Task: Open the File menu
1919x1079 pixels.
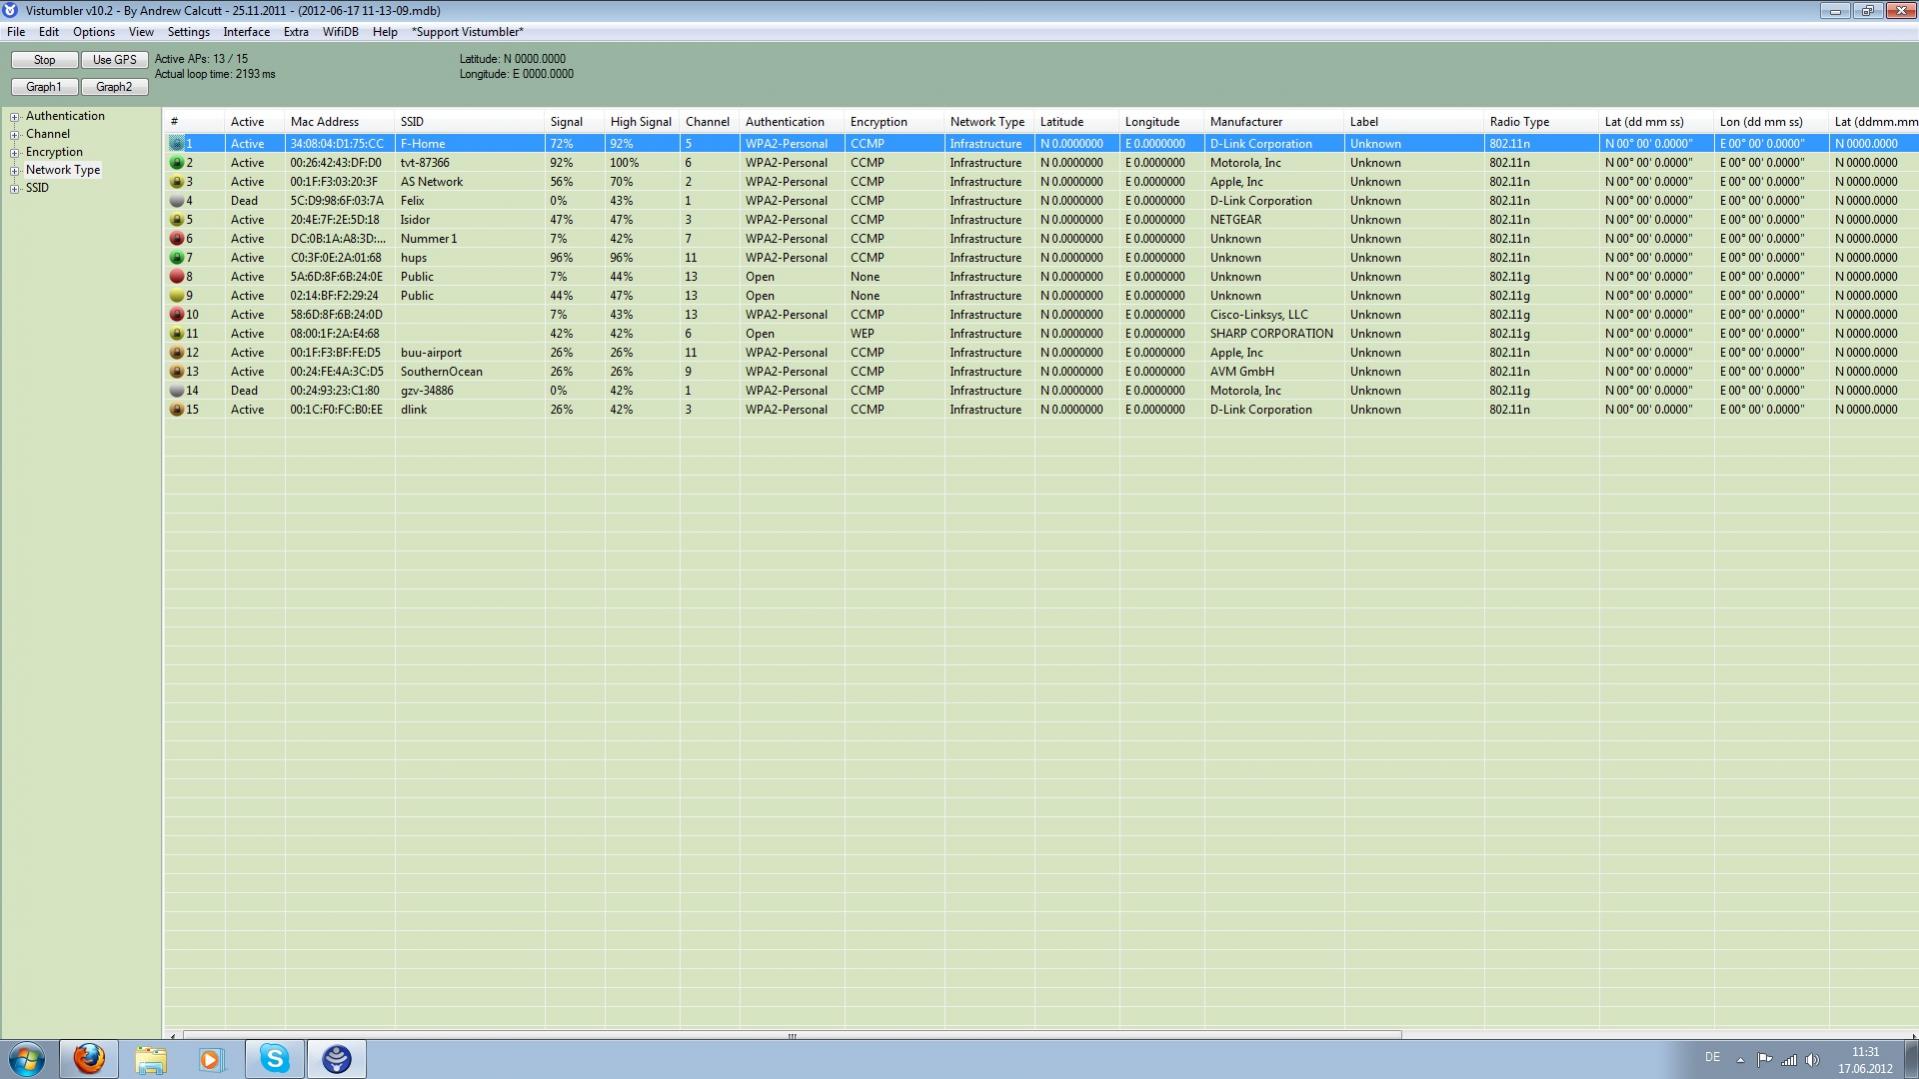Action: [x=16, y=32]
